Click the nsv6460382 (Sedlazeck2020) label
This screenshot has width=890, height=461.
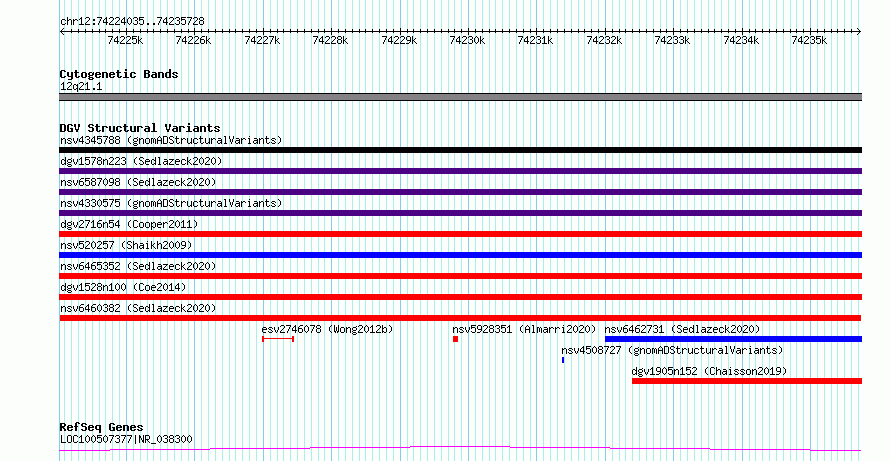138,308
